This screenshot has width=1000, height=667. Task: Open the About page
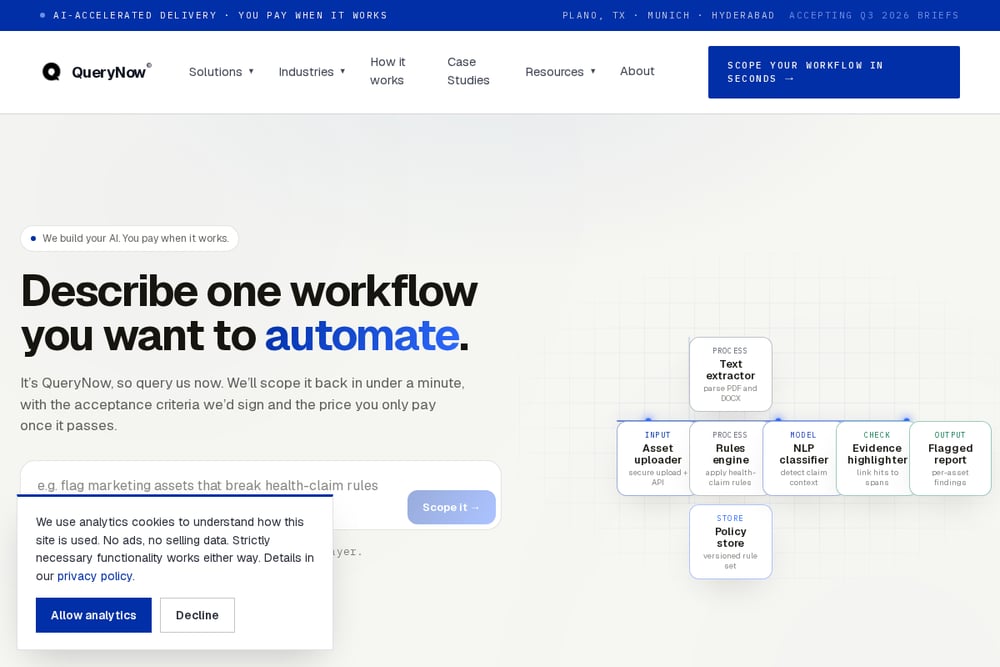637,71
